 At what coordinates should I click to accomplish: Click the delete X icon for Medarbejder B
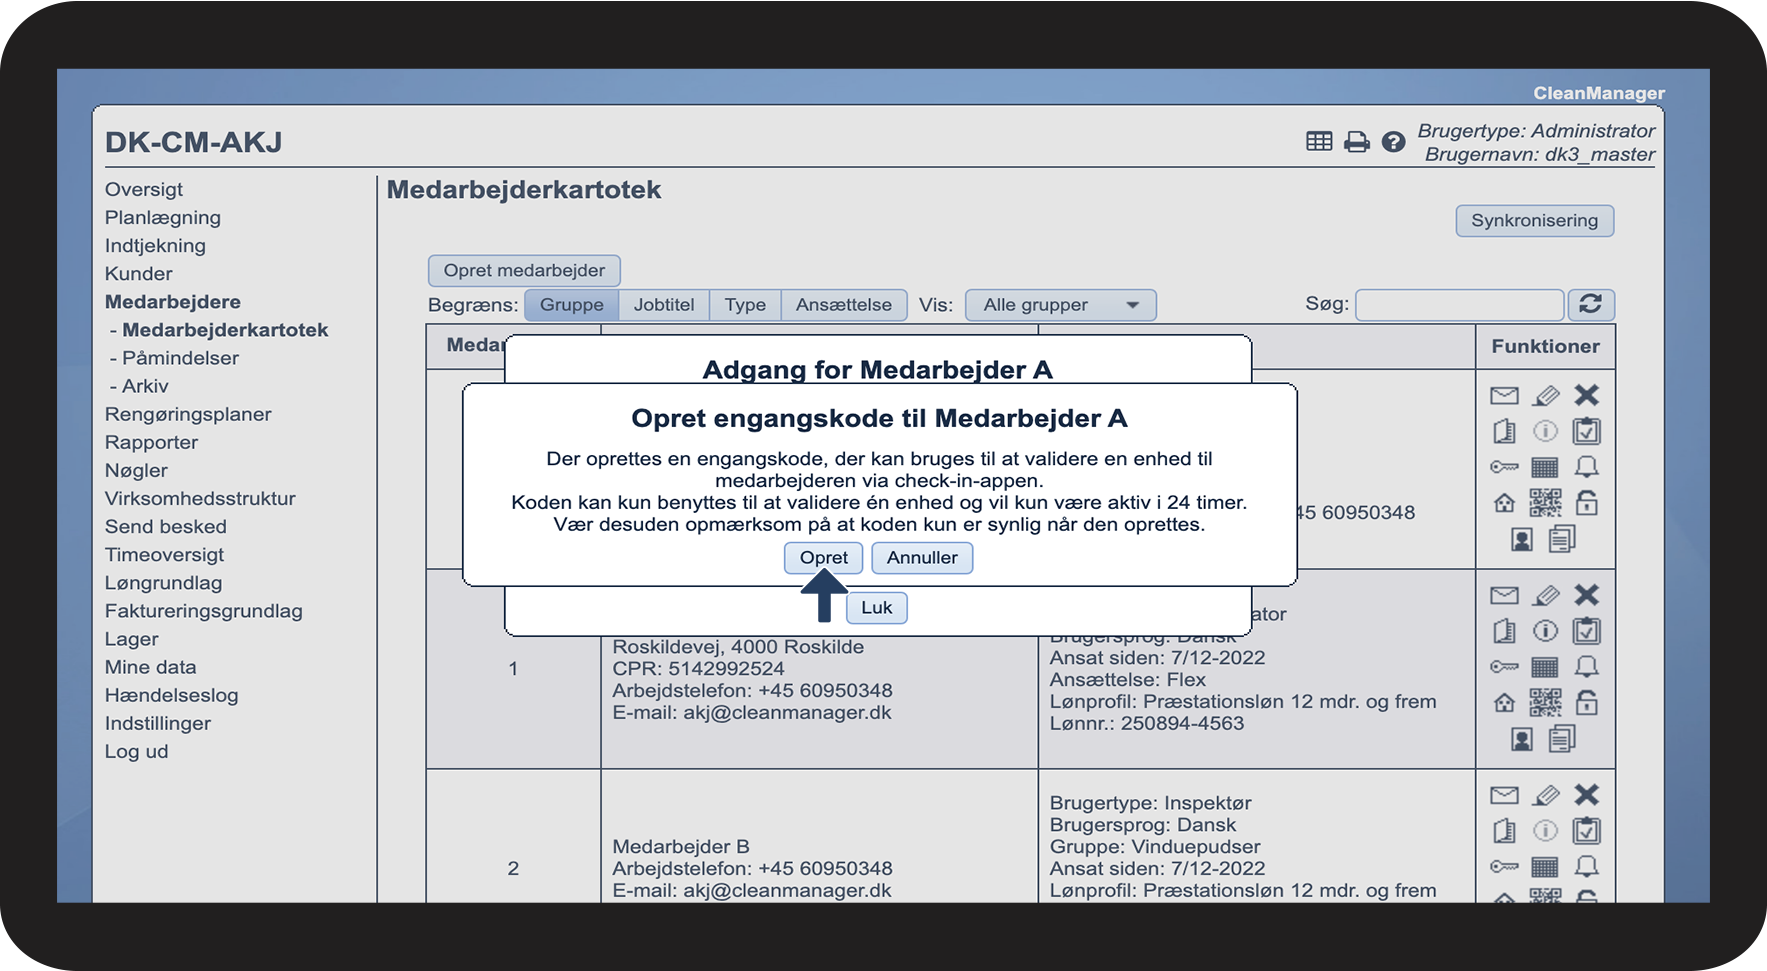1586,794
